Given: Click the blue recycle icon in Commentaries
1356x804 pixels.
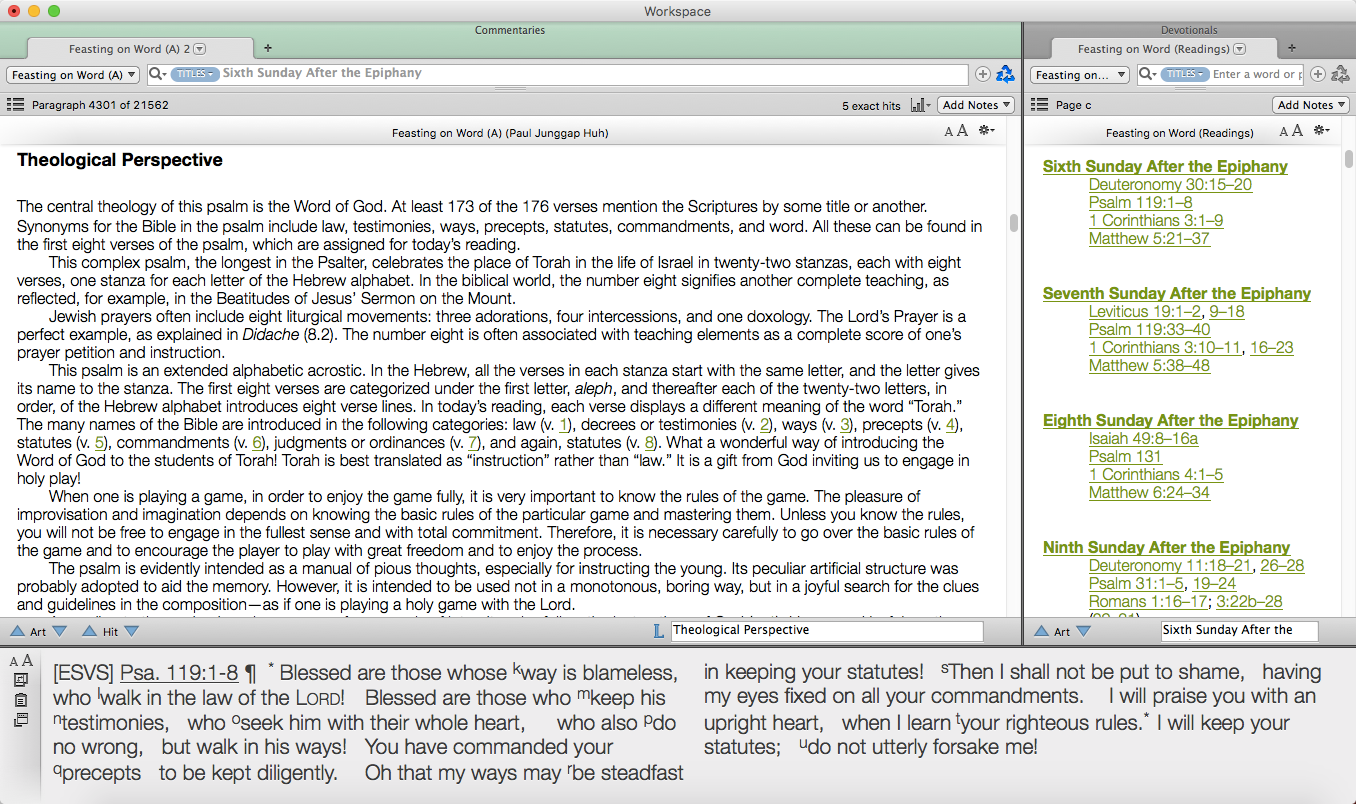Looking at the screenshot, I should (x=1005, y=74).
